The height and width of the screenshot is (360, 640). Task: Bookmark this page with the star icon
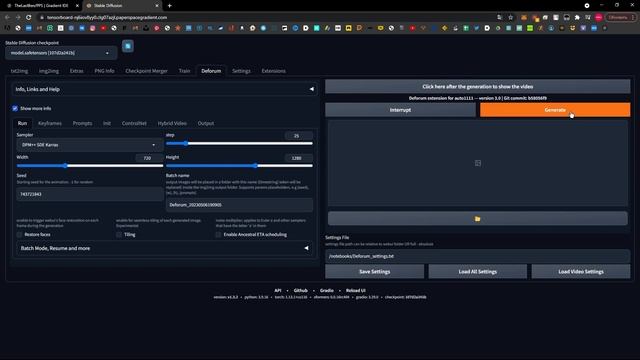point(511,18)
